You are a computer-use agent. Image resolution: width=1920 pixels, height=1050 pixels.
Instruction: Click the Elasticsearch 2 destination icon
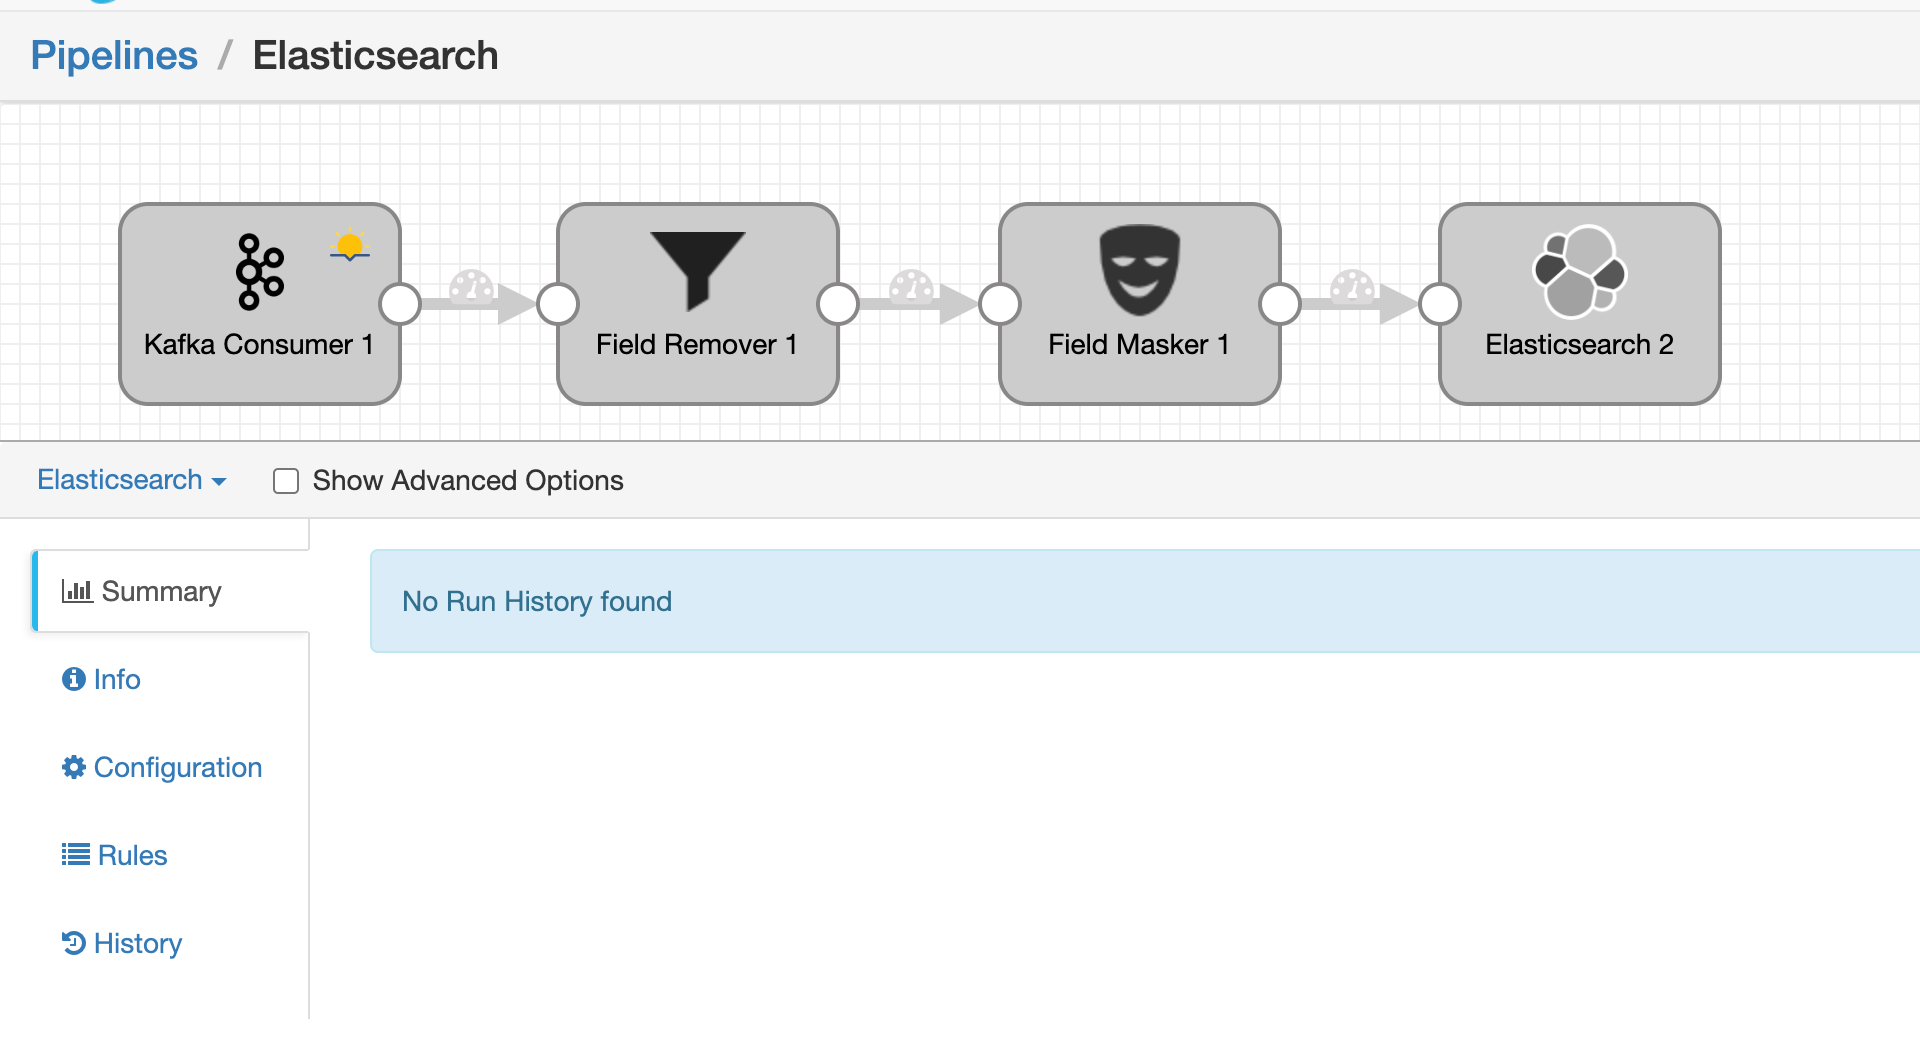(x=1580, y=272)
